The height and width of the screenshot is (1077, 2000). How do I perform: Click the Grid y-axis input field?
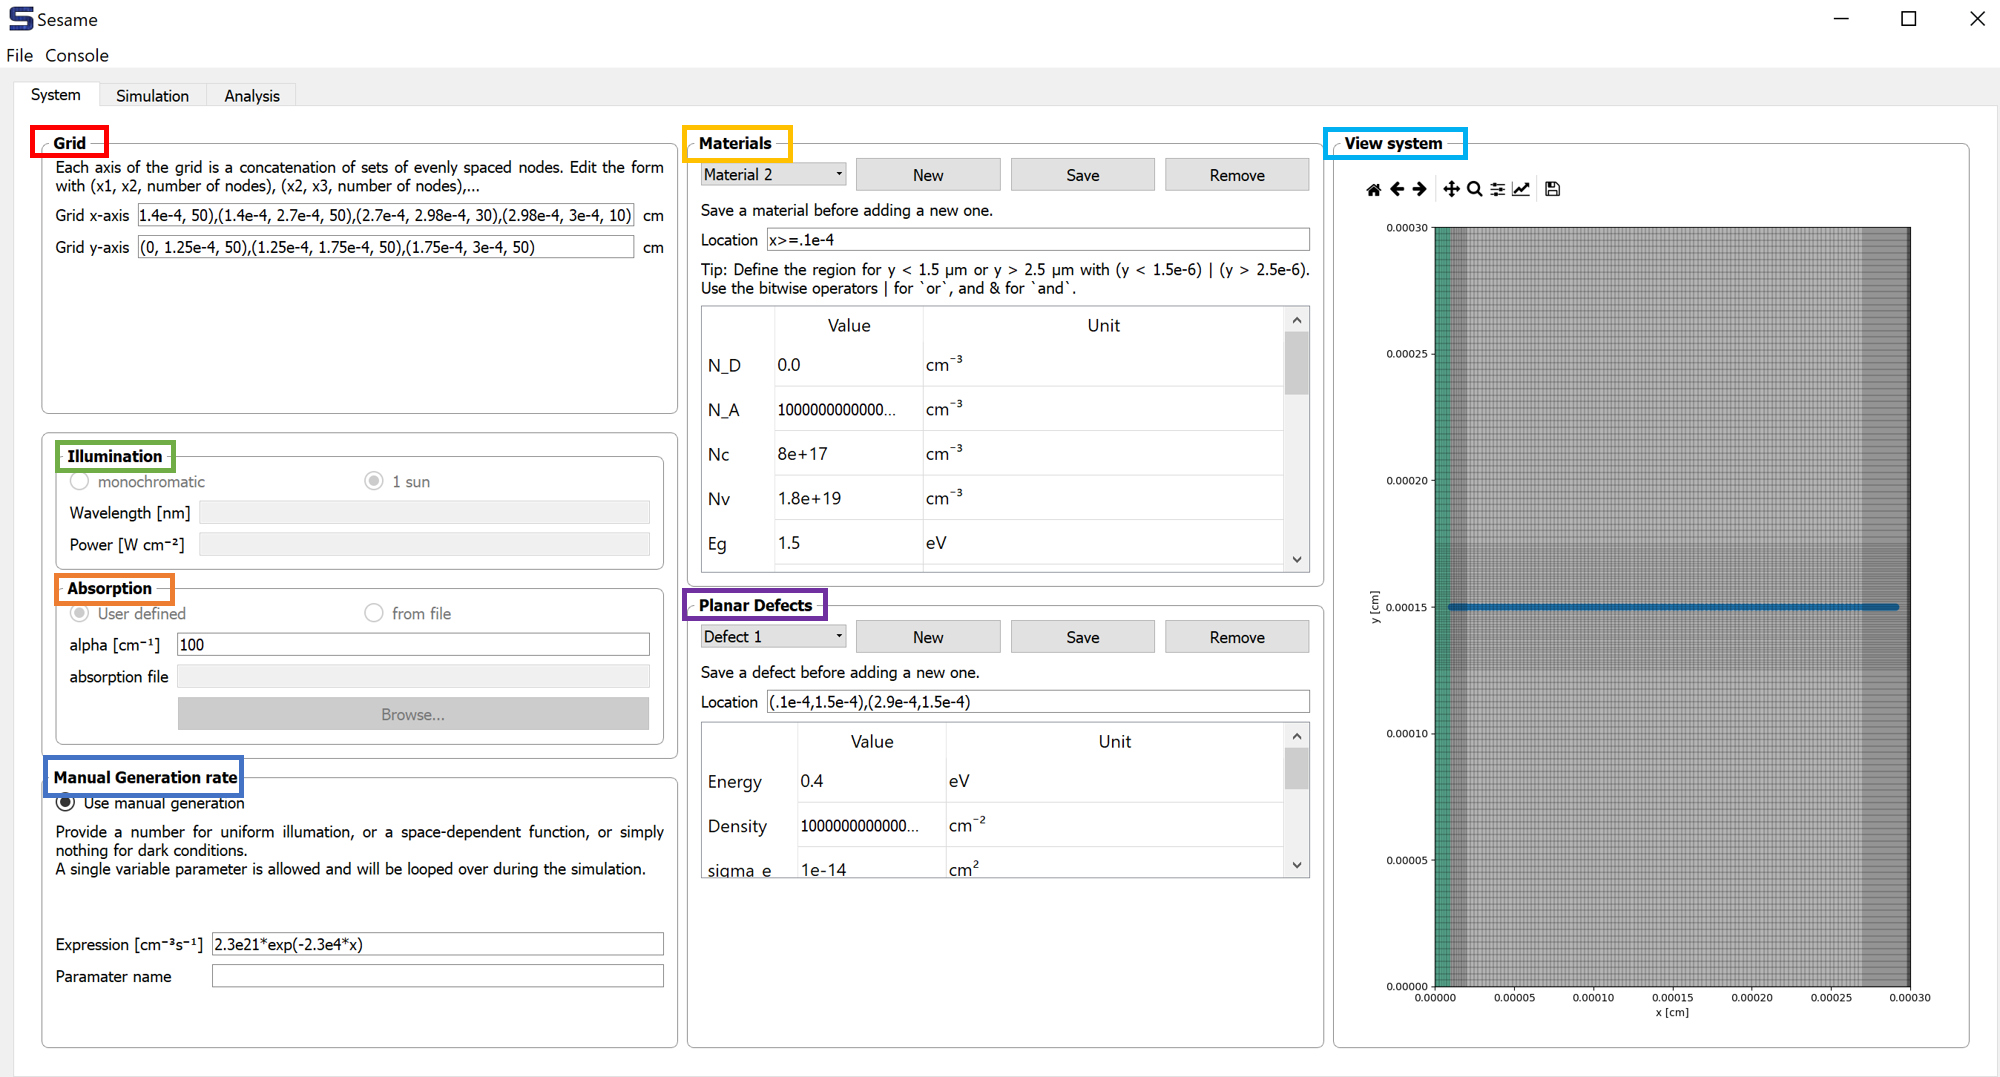point(386,247)
